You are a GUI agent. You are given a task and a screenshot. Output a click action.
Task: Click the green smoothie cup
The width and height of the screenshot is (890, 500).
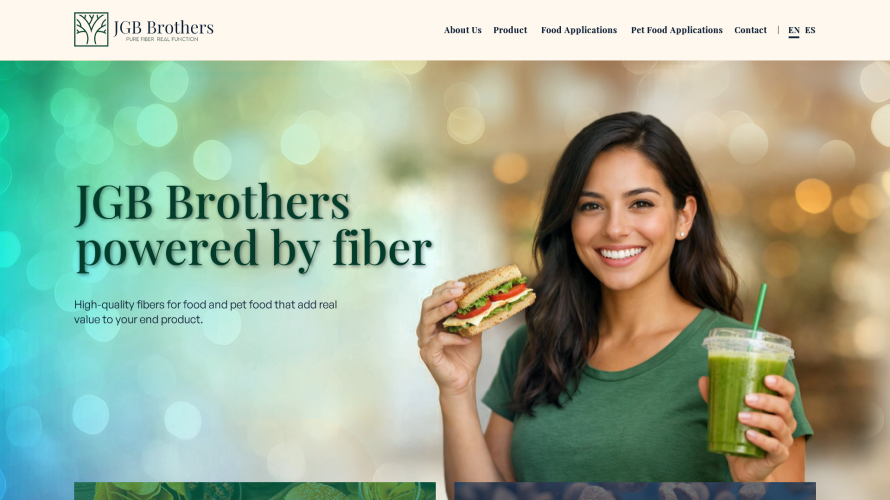tap(745, 392)
